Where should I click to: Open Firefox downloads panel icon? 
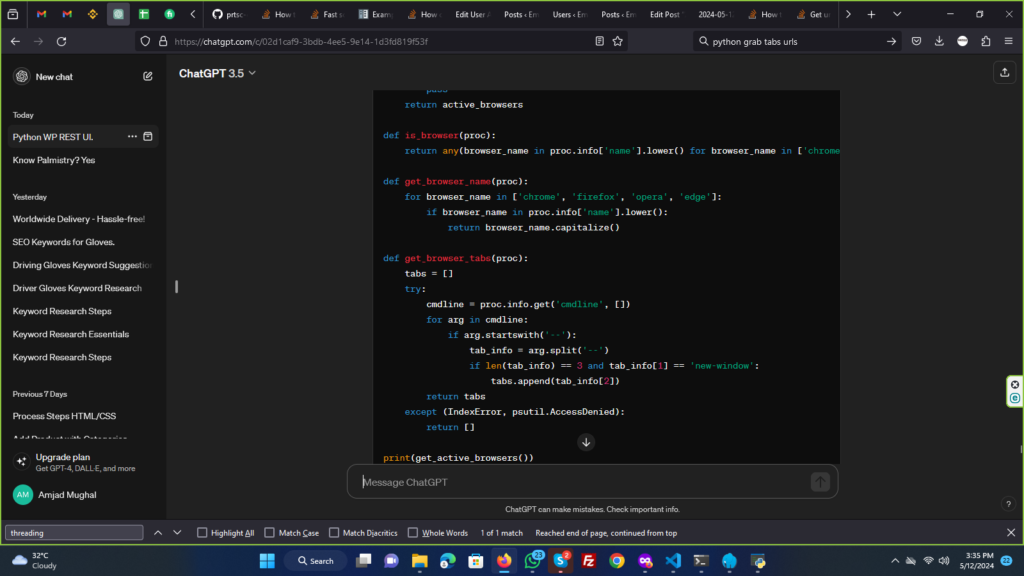coord(939,41)
